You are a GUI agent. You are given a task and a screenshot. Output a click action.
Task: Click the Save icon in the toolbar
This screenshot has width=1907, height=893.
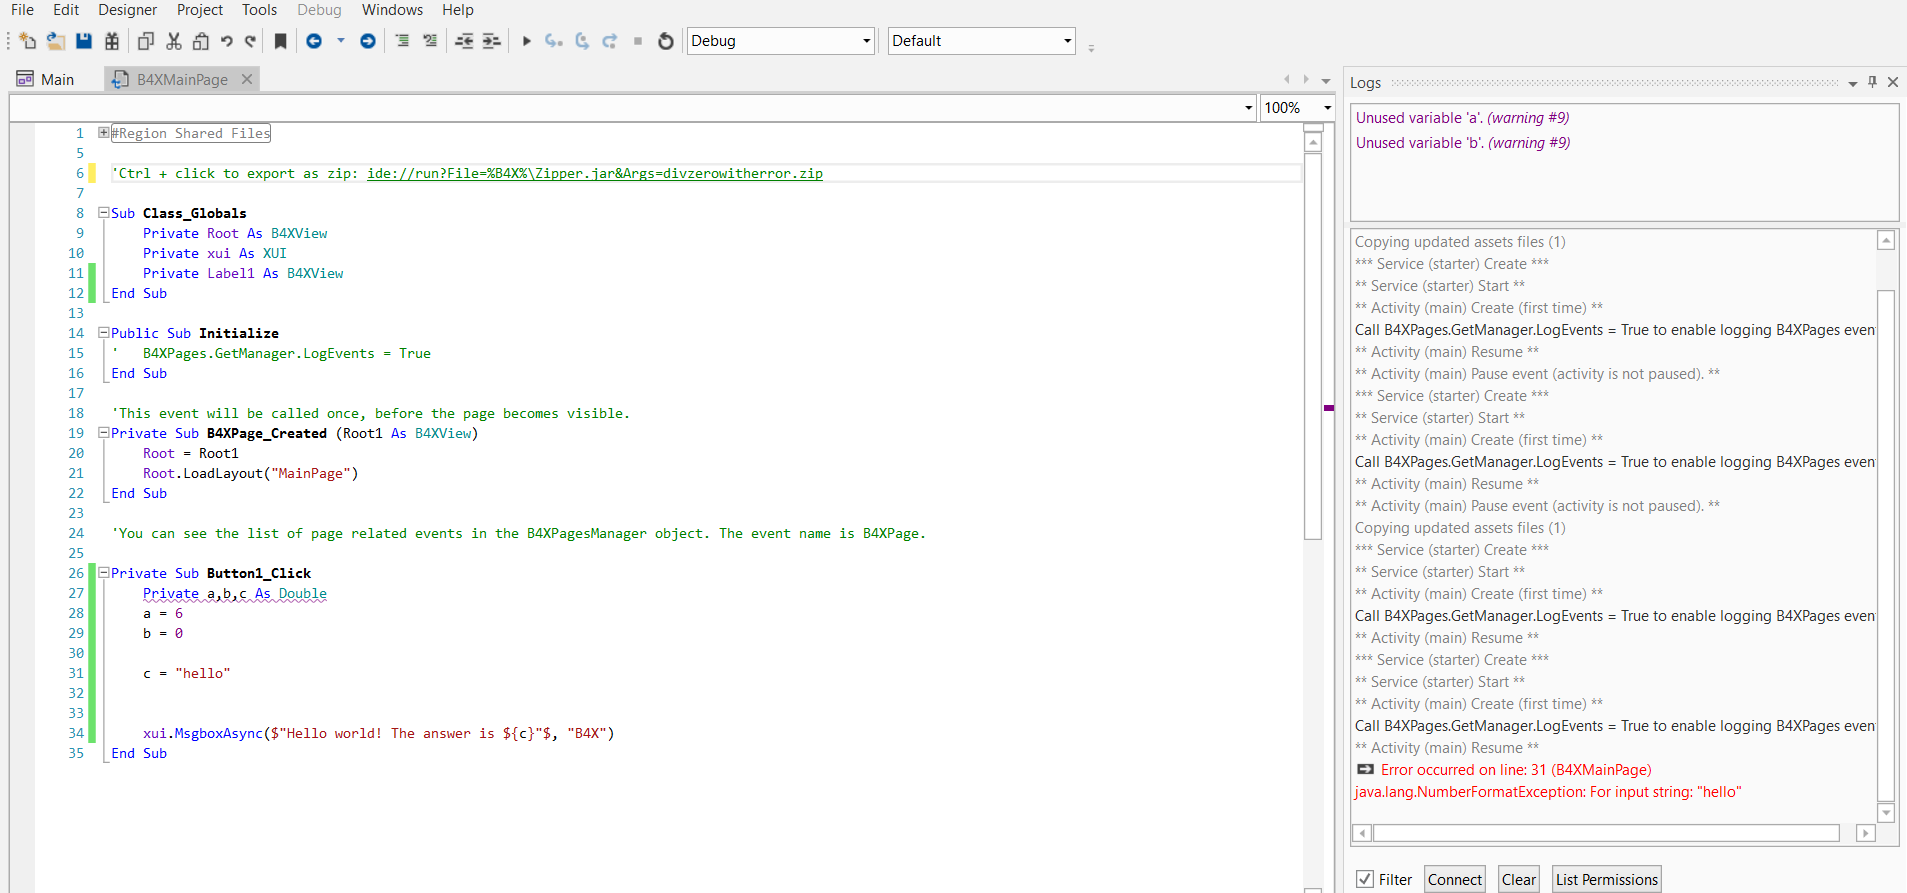(84, 41)
